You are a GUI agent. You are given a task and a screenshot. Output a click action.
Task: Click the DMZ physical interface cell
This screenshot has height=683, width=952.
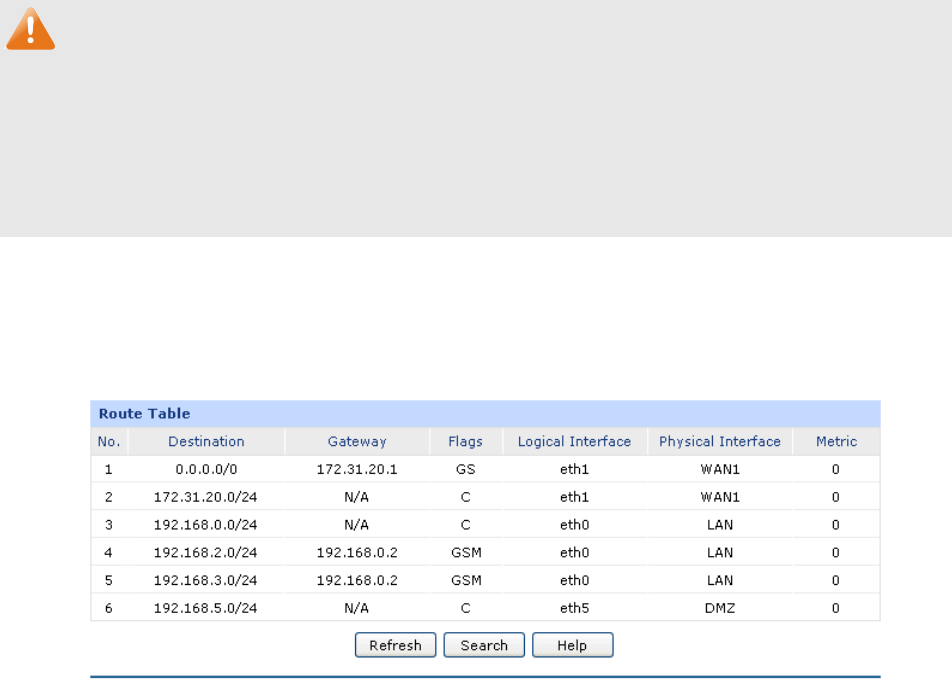(720, 608)
